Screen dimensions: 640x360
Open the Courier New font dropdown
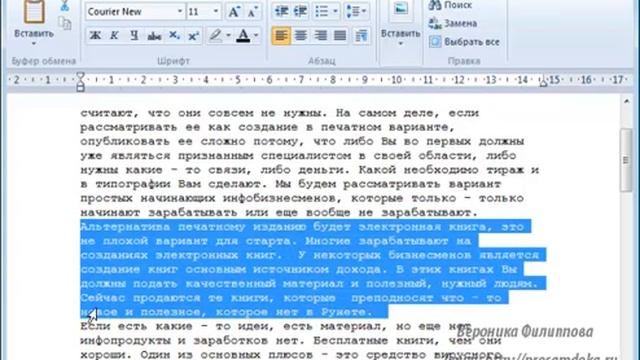point(180,12)
